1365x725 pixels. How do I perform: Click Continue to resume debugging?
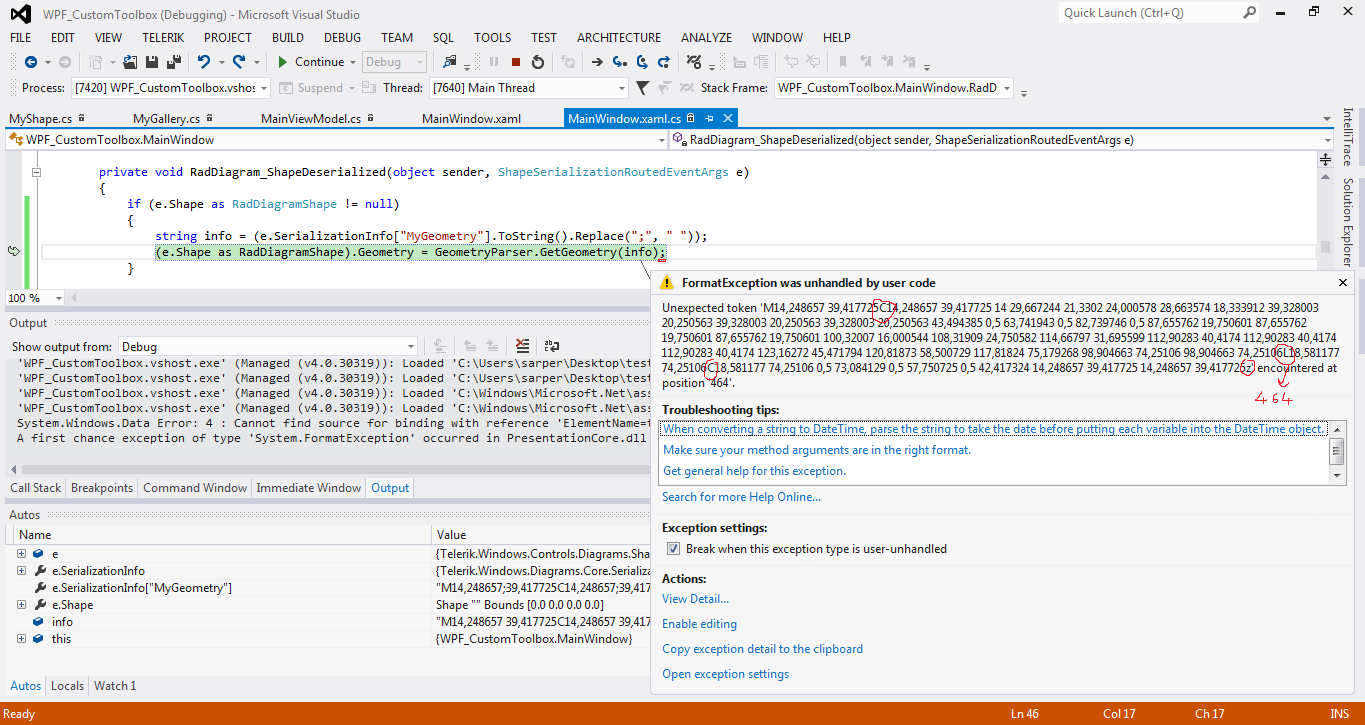point(311,62)
